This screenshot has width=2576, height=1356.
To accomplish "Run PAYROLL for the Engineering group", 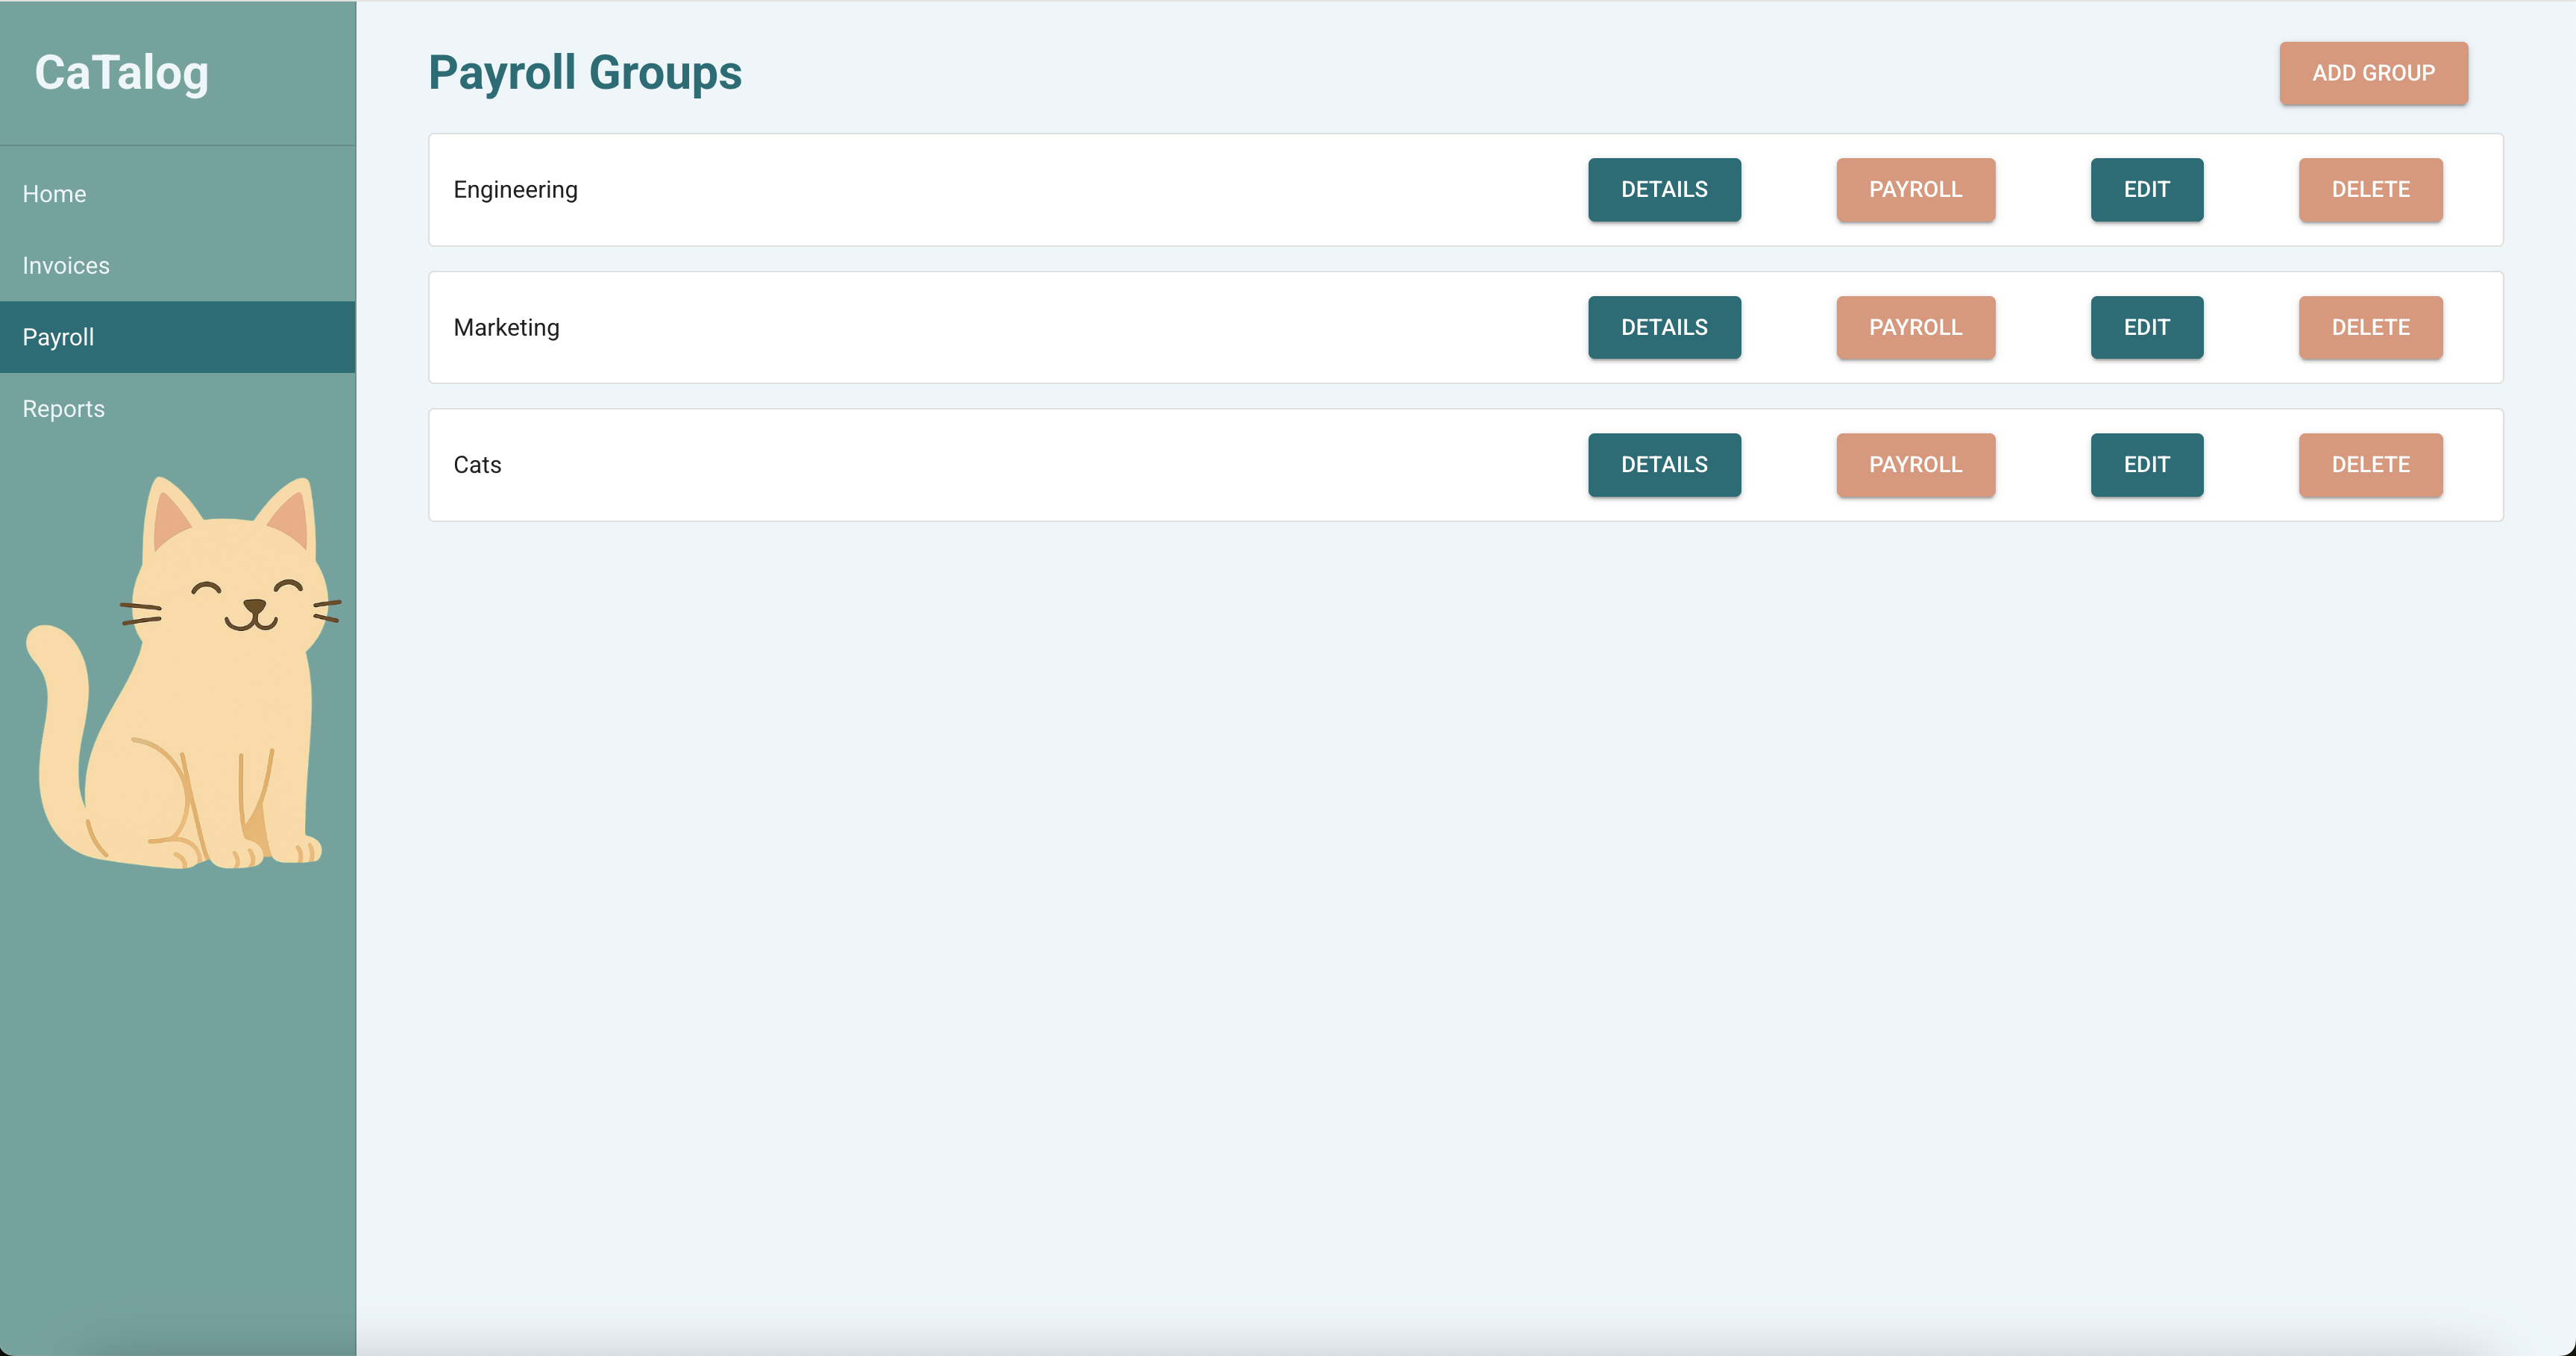I will point(1915,189).
